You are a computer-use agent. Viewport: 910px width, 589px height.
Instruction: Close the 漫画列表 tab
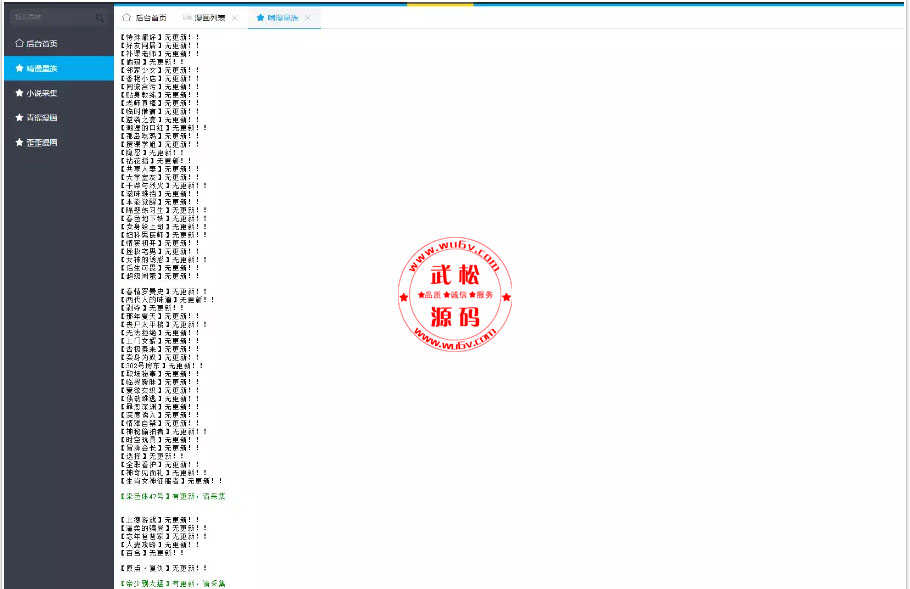(234, 19)
